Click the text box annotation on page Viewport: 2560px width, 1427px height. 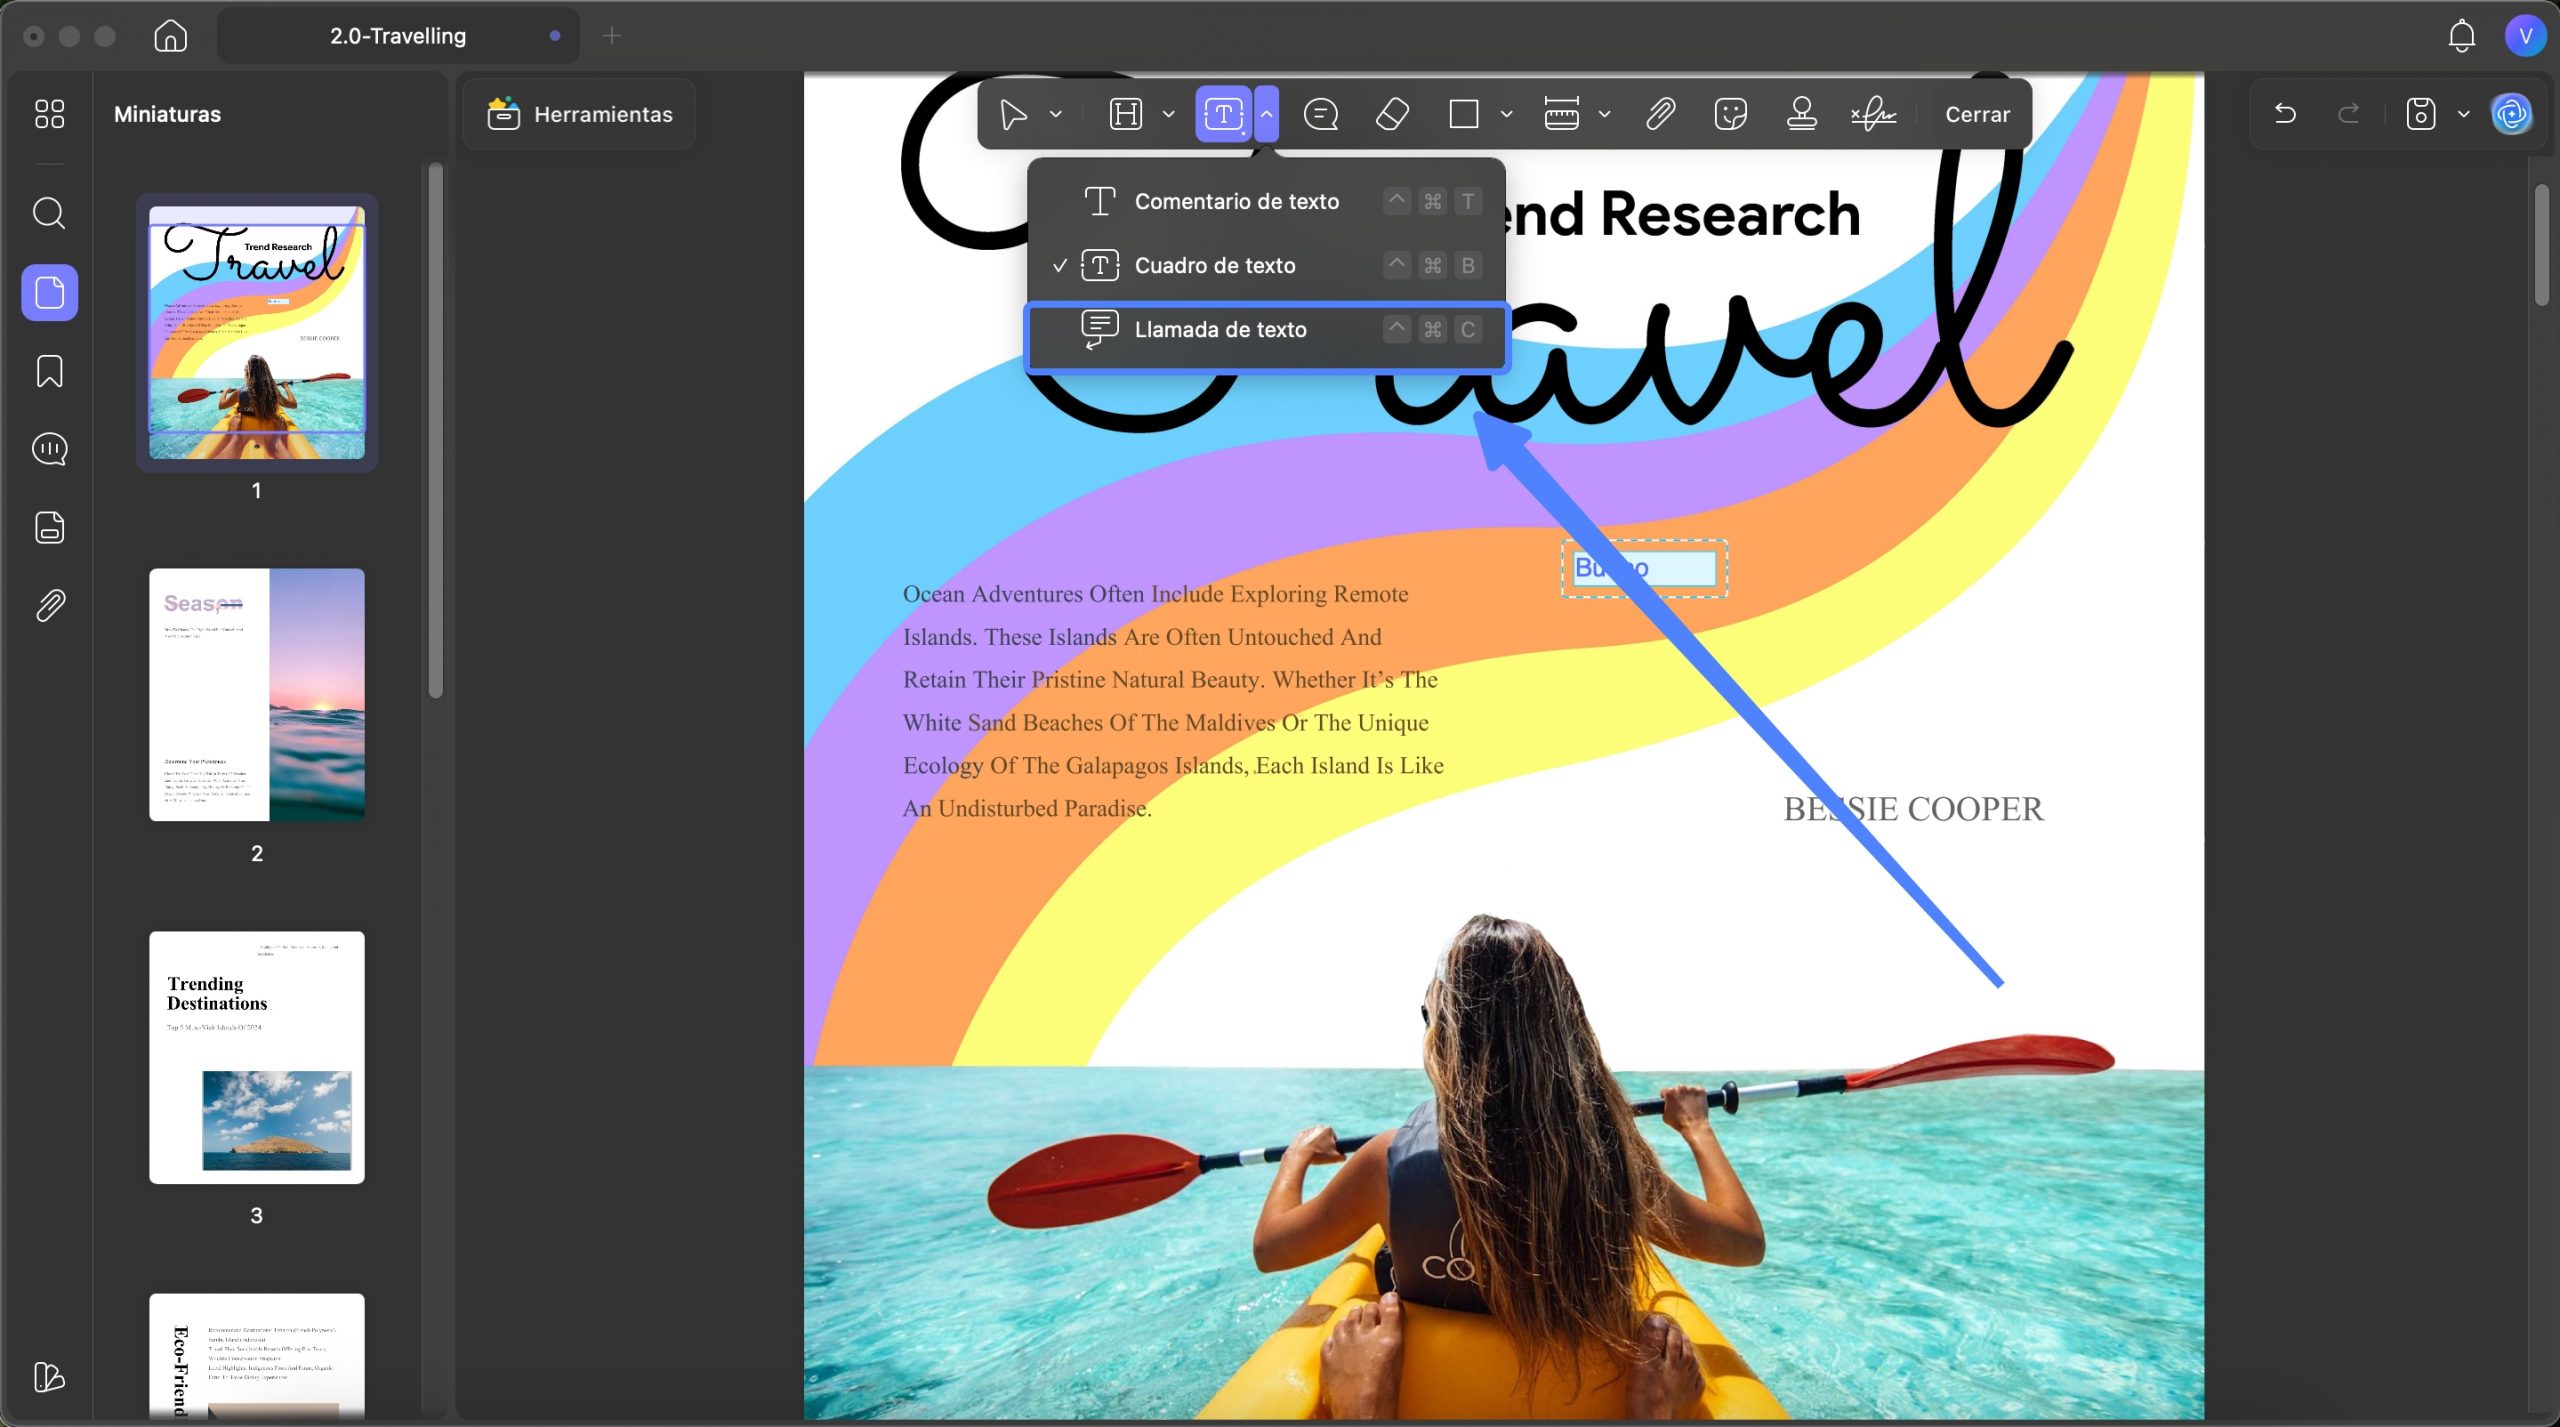tap(1644, 568)
